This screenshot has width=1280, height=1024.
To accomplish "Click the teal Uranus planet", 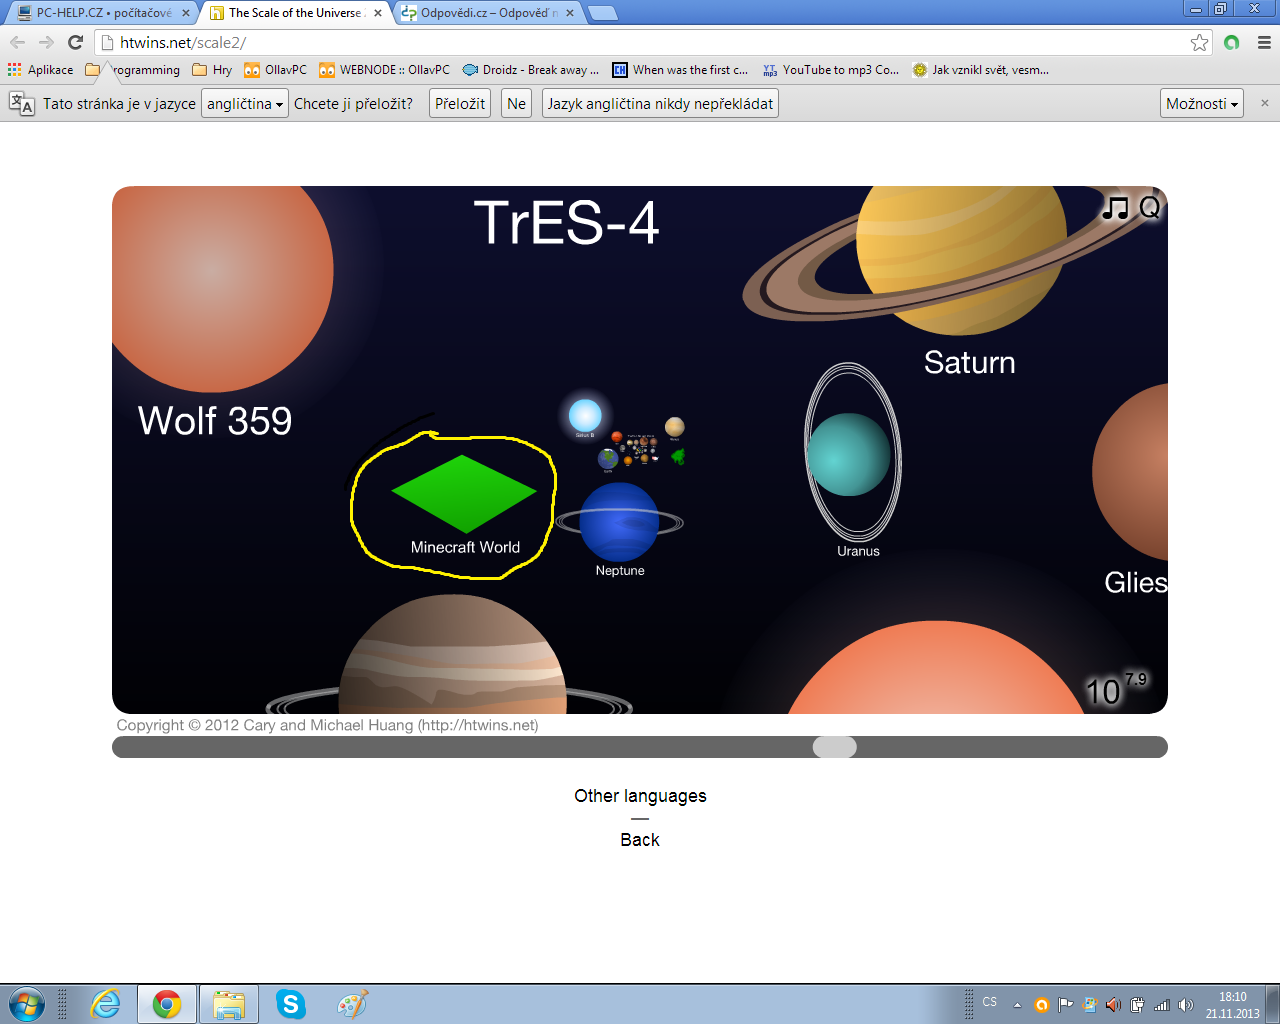I will tap(848, 454).
